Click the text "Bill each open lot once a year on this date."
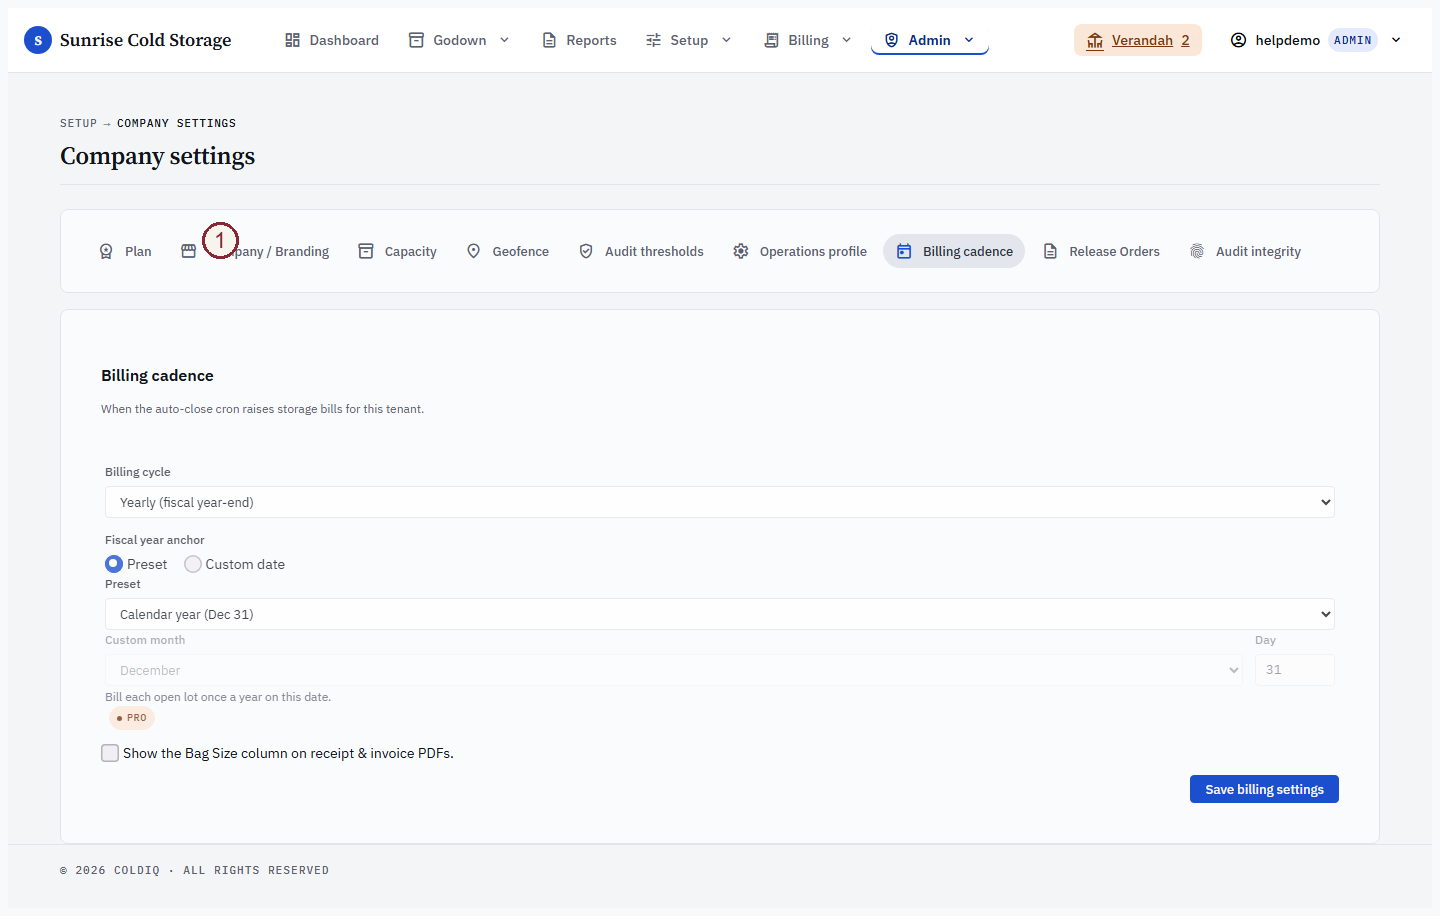The height and width of the screenshot is (916, 1440). point(218,697)
